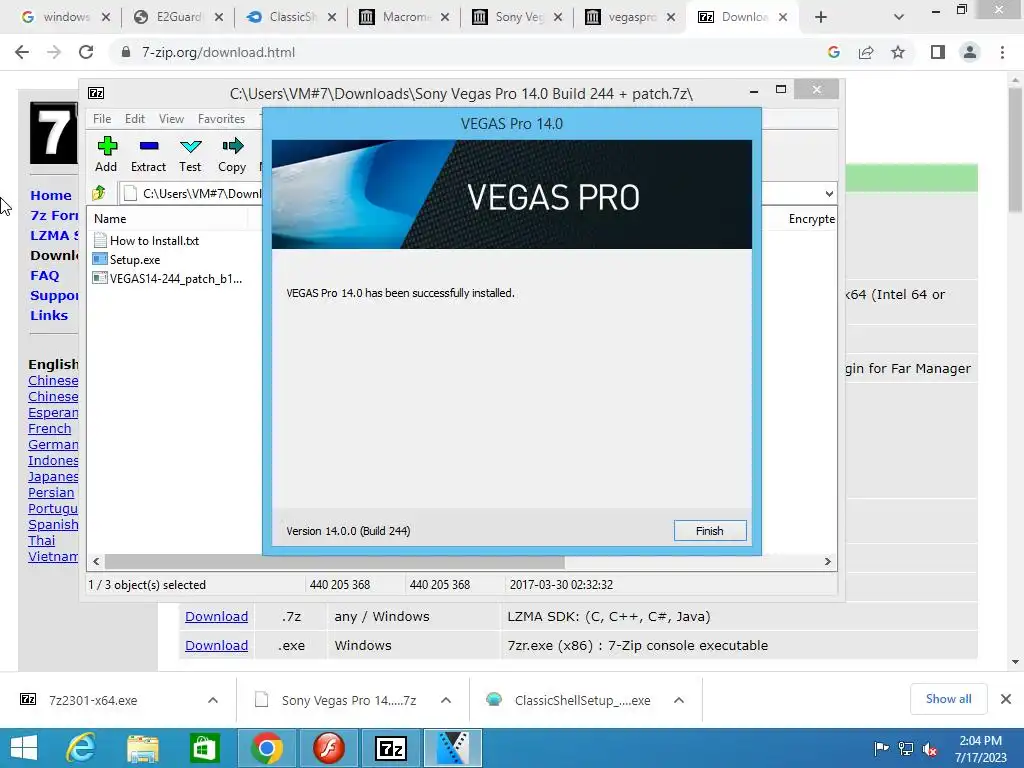This screenshot has width=1024, height=768.
Task: Click the Thai language link
Action: click(41, 541)
